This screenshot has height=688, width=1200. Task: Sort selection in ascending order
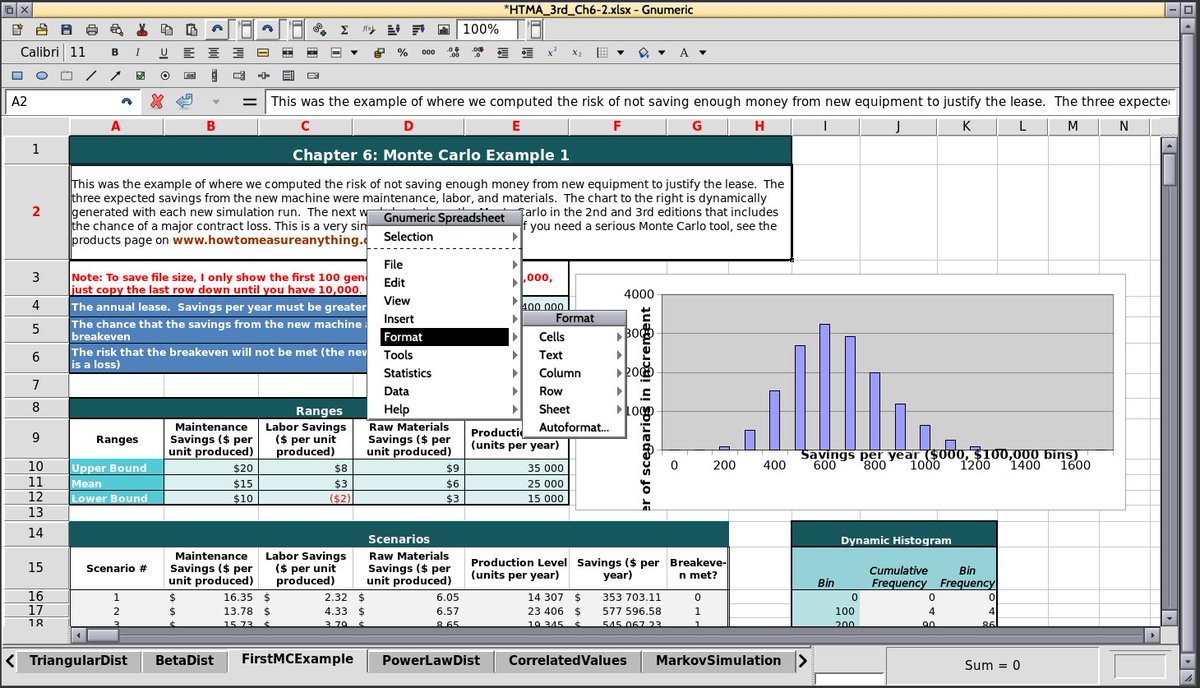[x=394, y=29]
